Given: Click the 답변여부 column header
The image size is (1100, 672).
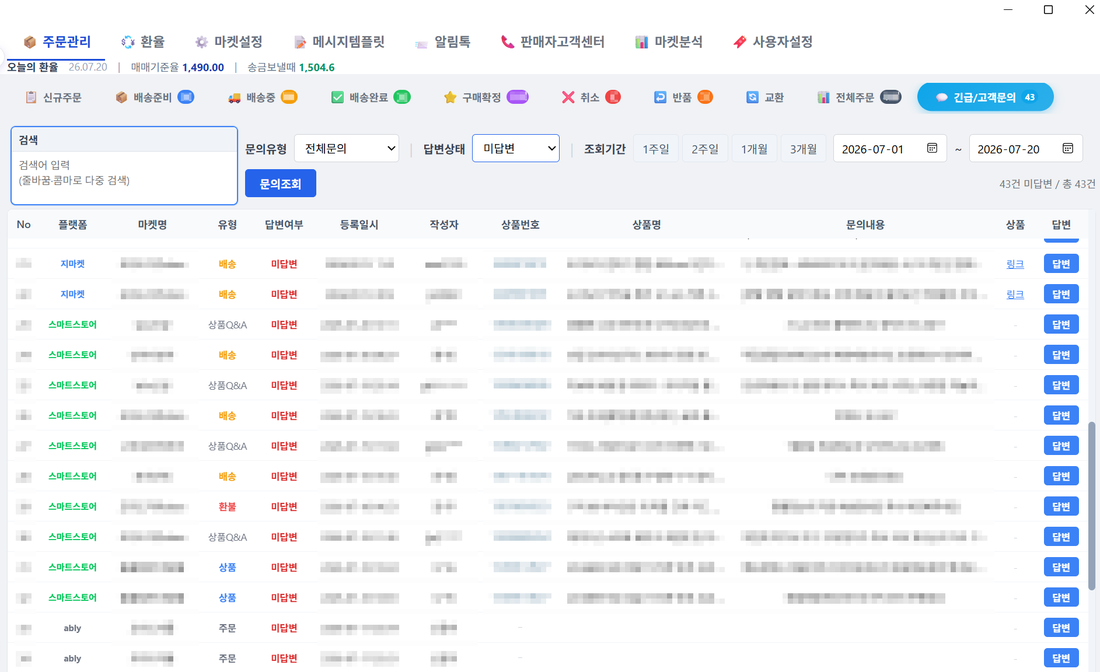Looking at the screenshot, I should [x=284, y=224].
